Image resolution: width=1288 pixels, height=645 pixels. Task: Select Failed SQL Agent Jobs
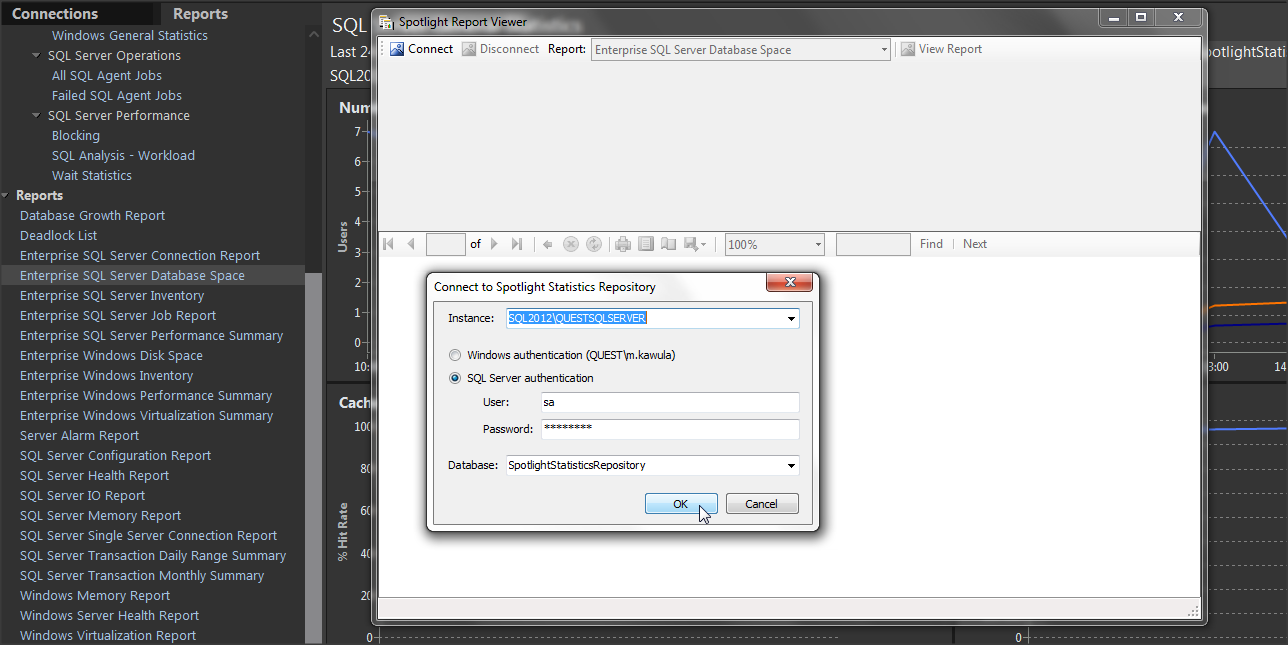point(117,95)
